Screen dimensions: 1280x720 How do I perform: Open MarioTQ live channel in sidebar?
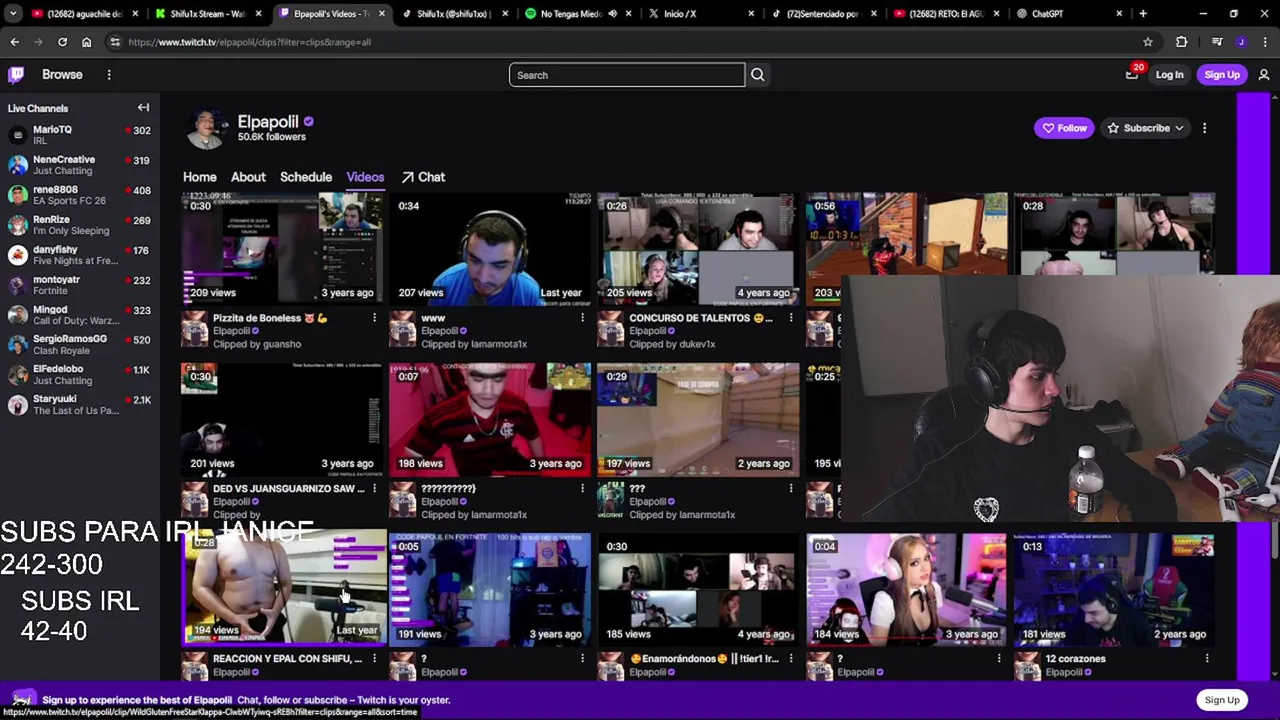(79, 135)
